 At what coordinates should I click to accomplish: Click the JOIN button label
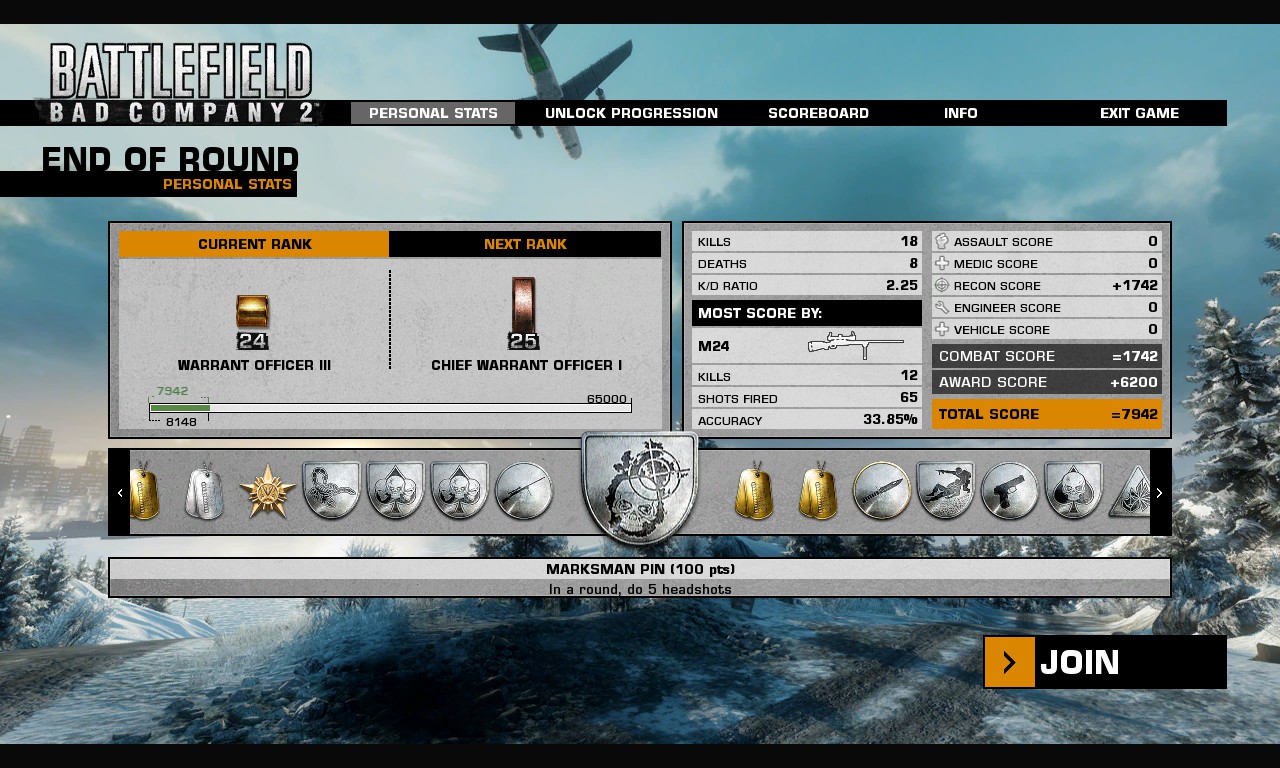click(1080, 662)
